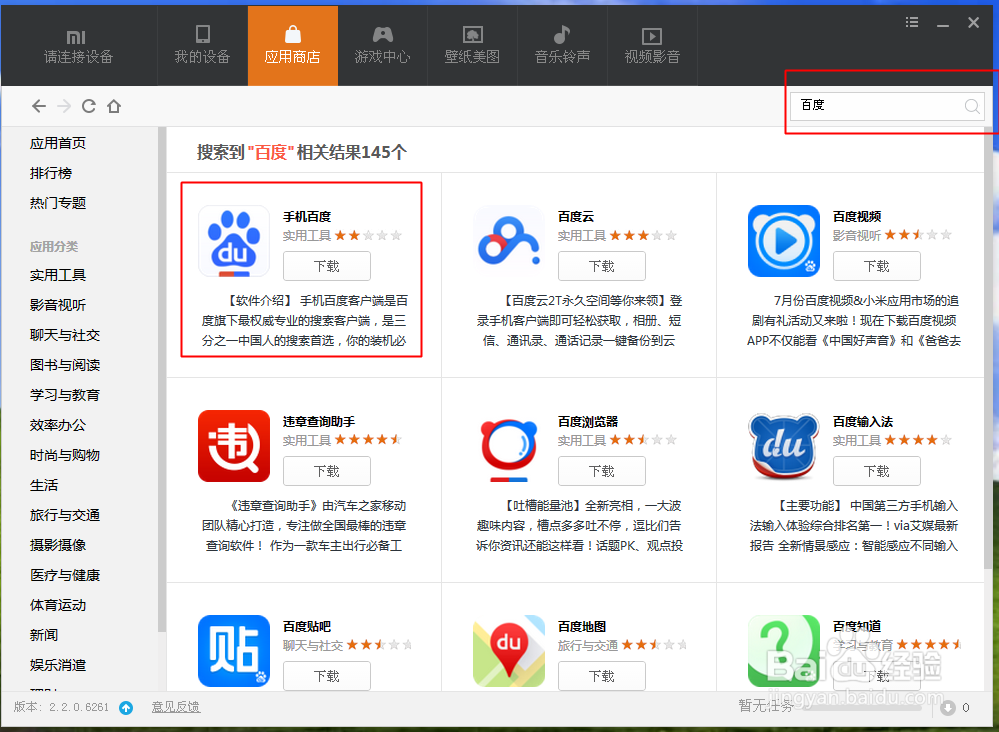Select 图书与阅读 category
The image size is (999, 732).
(x=65, y=365)
